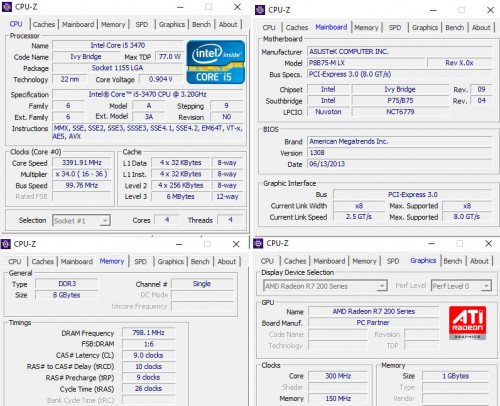Click the Socket 1155 LGA package field
Viewport: 500px width, 406px height.
118,68
